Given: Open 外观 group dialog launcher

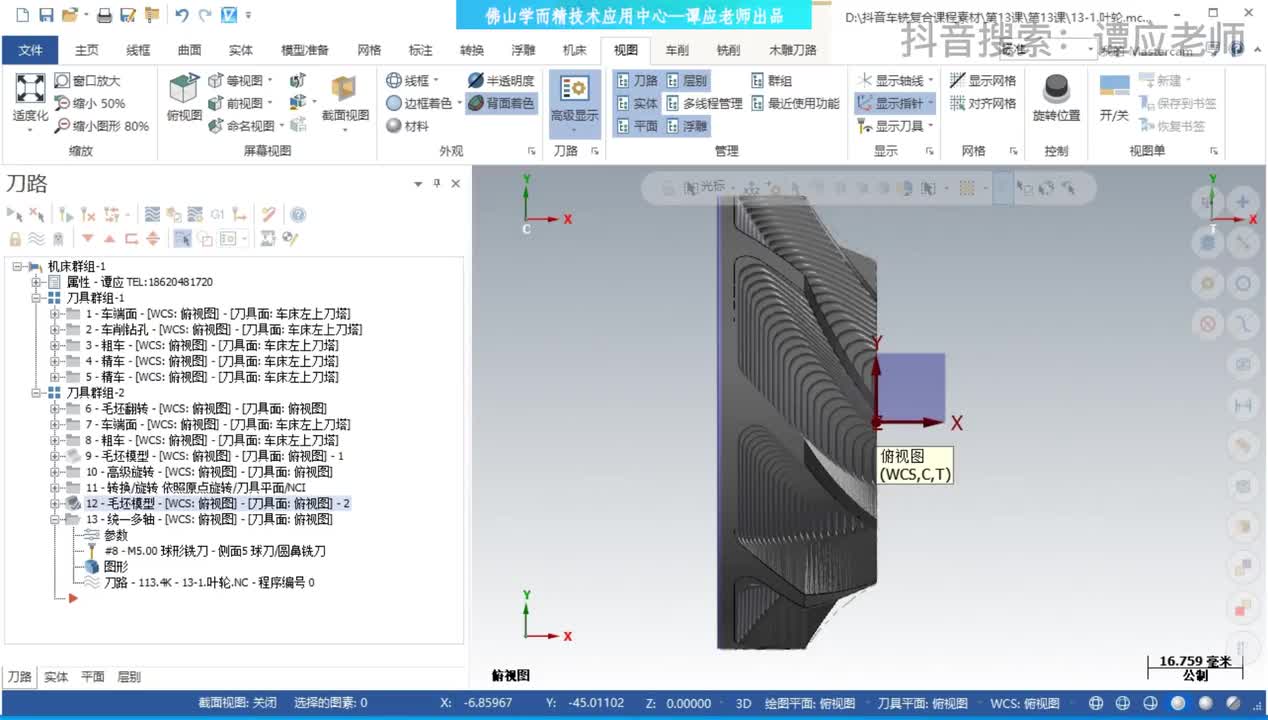Looking at the screenshot, I should click(531, 151).
